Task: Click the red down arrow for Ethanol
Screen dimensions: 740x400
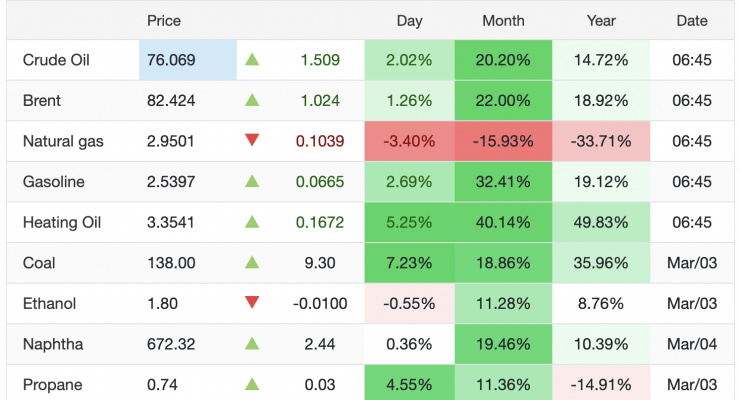Action: pos(253,304)
